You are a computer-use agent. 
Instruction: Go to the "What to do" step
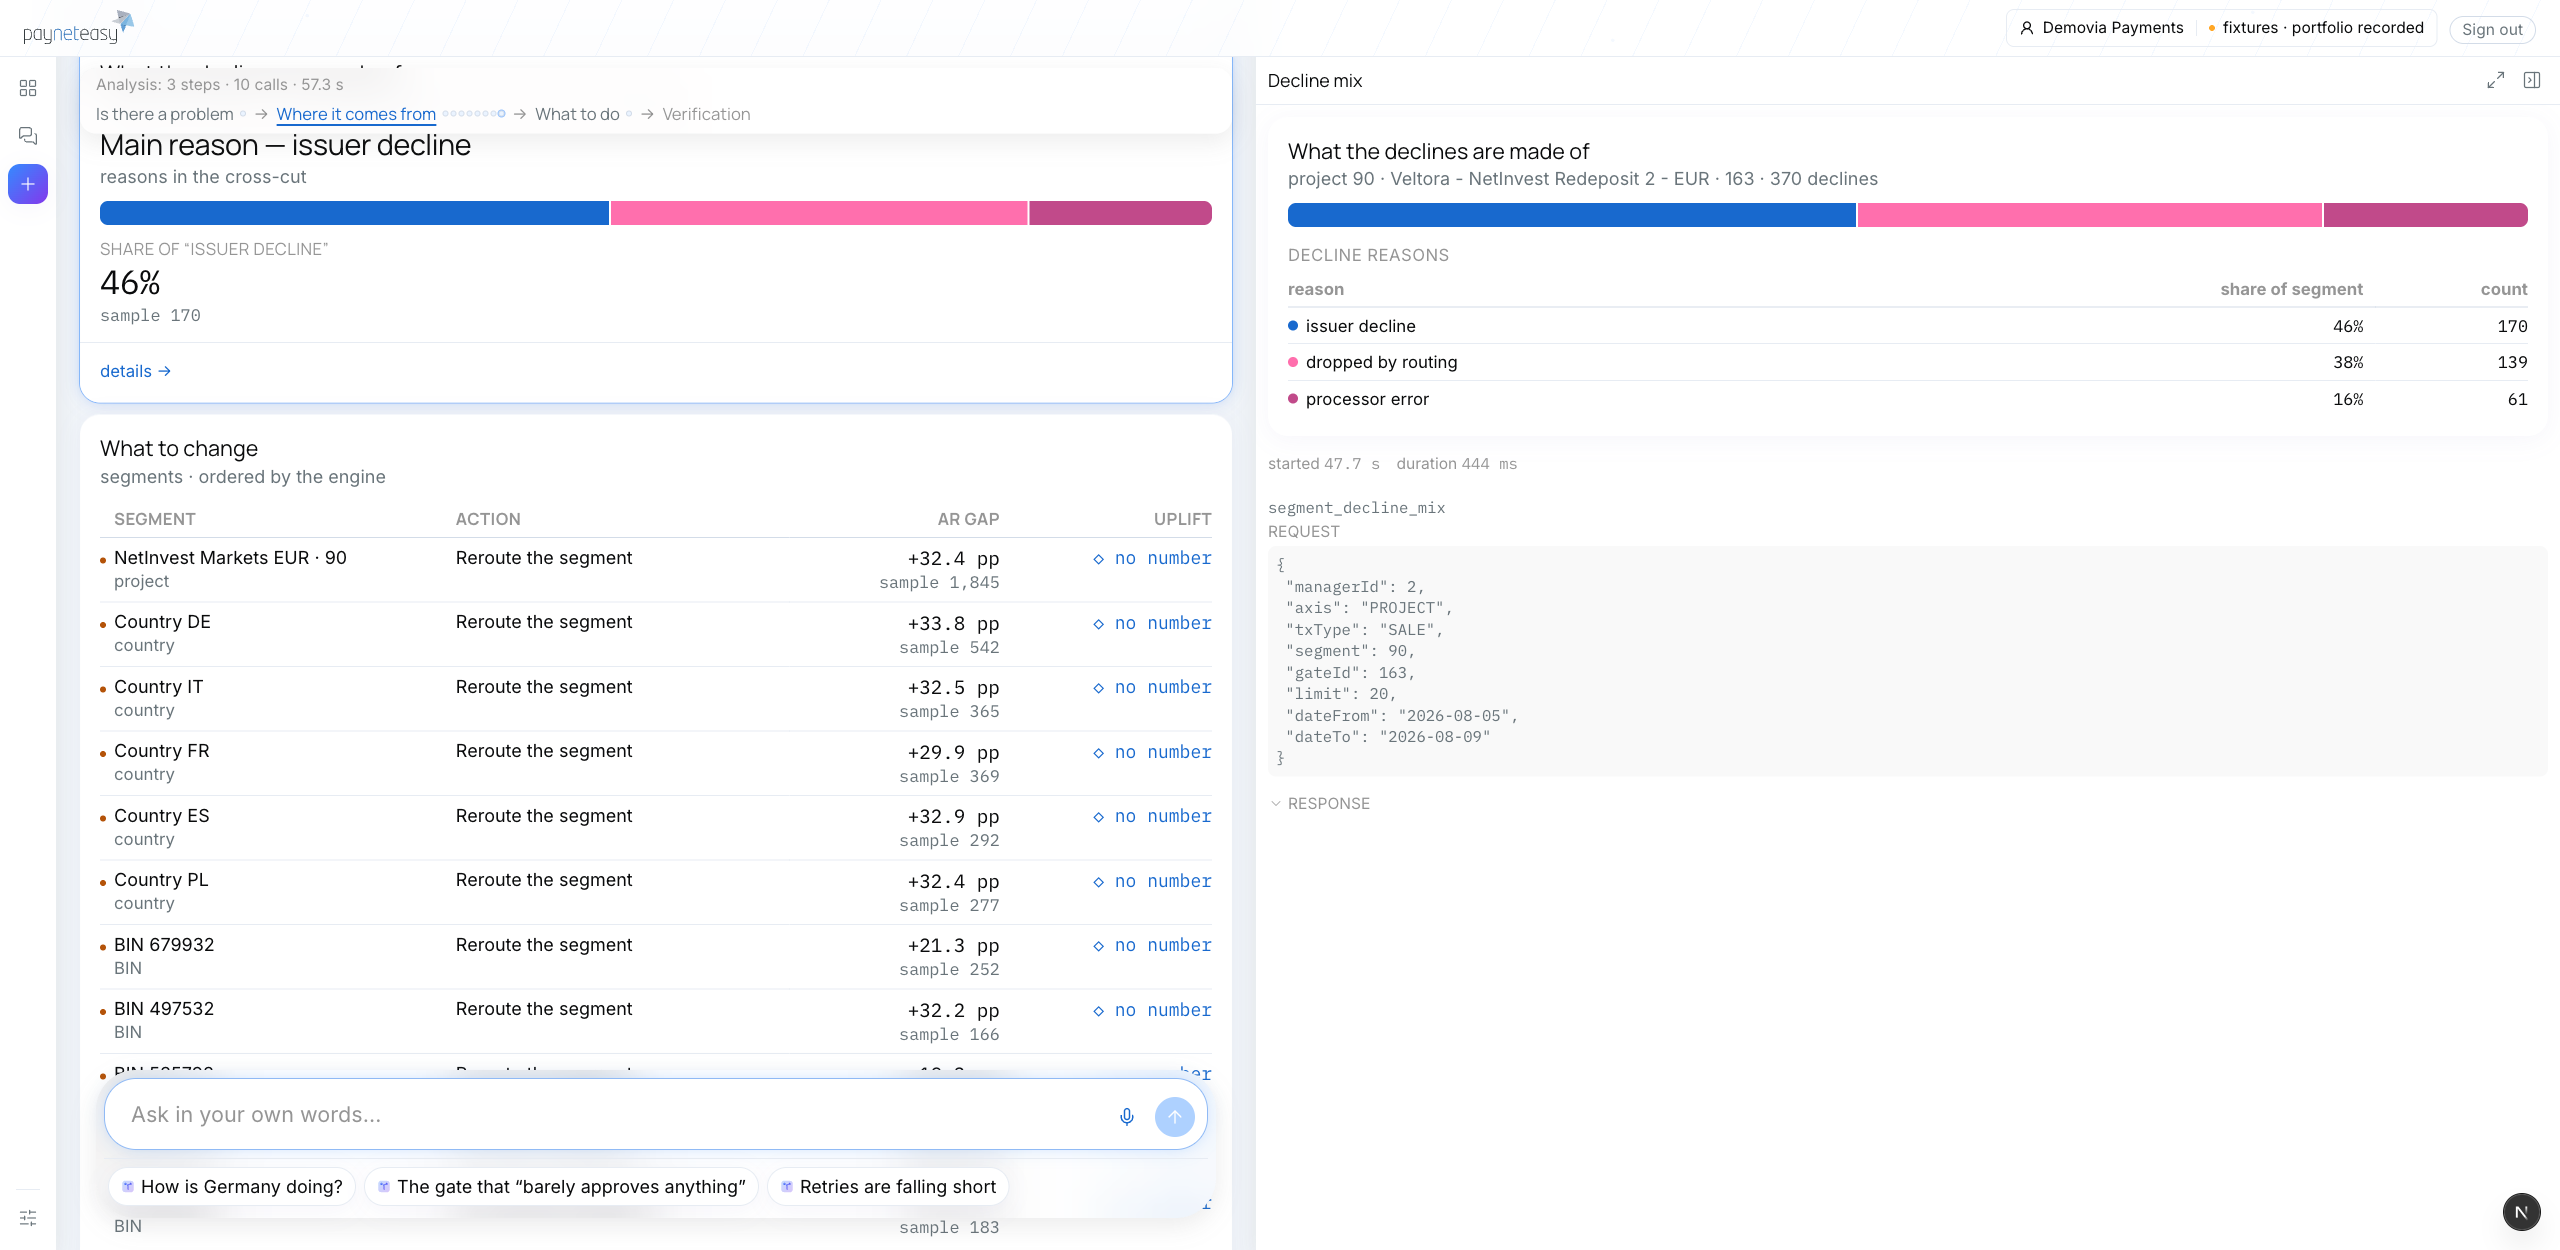coord(577,114)
